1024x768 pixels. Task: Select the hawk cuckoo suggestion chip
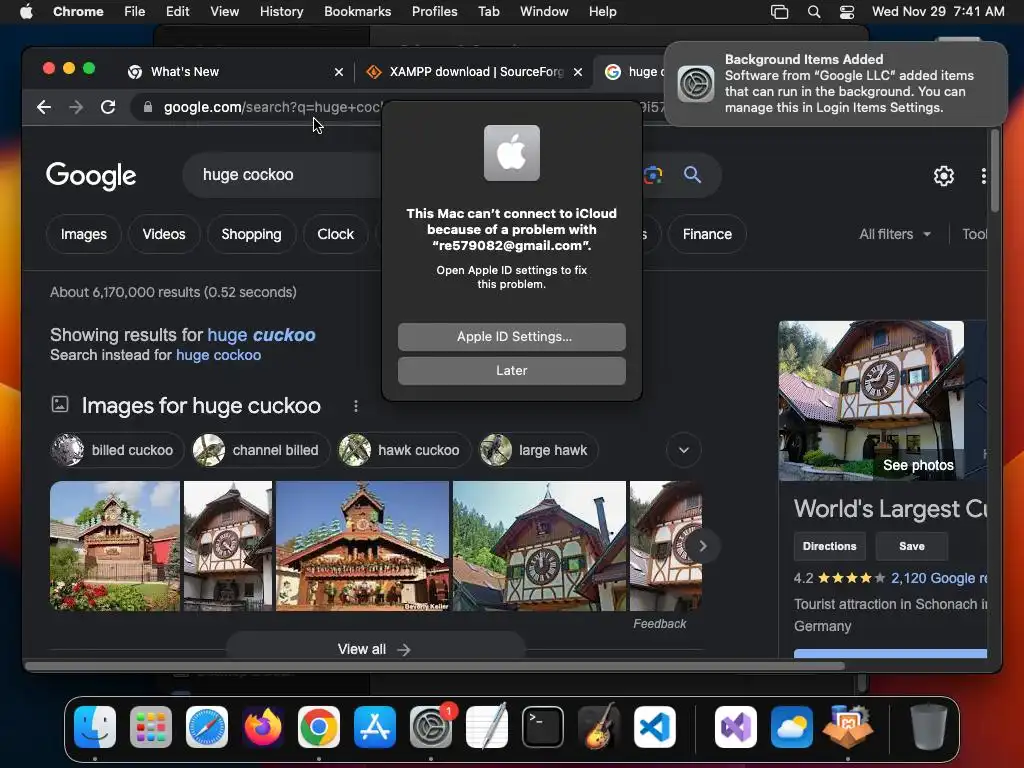pyautogui.click(x=404, y=450)
